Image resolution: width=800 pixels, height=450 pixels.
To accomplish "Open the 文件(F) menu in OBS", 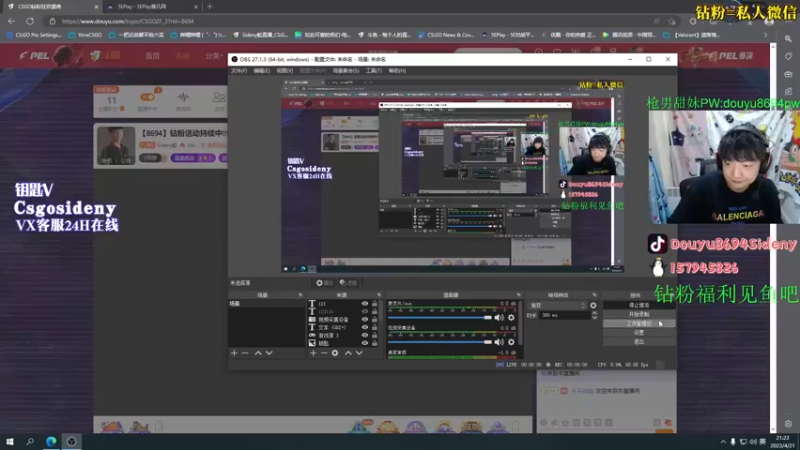I will 239,70.
